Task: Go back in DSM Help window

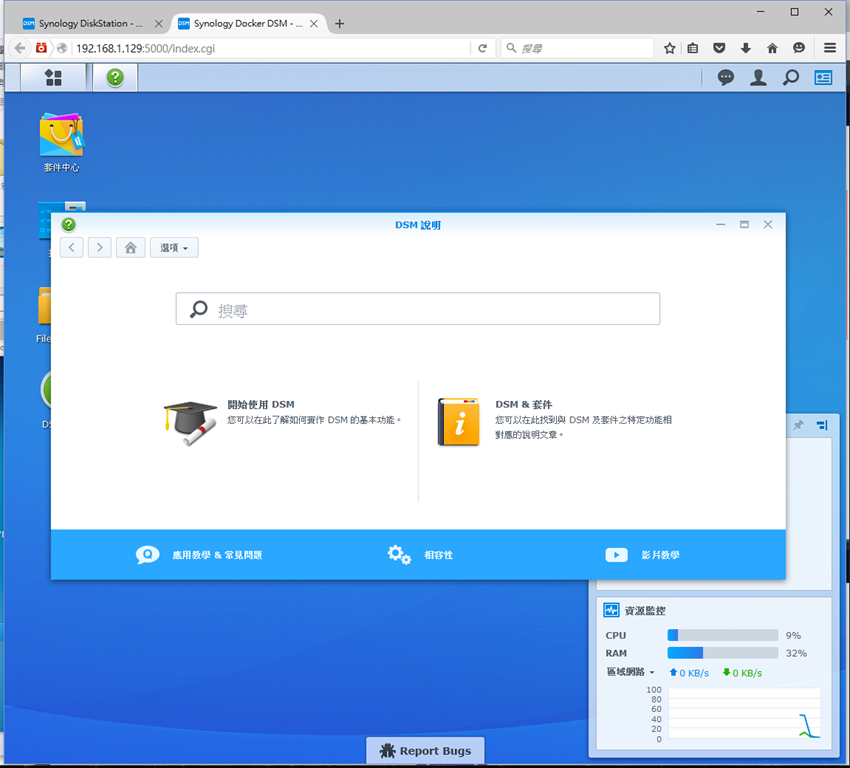Action: [72, 248]
